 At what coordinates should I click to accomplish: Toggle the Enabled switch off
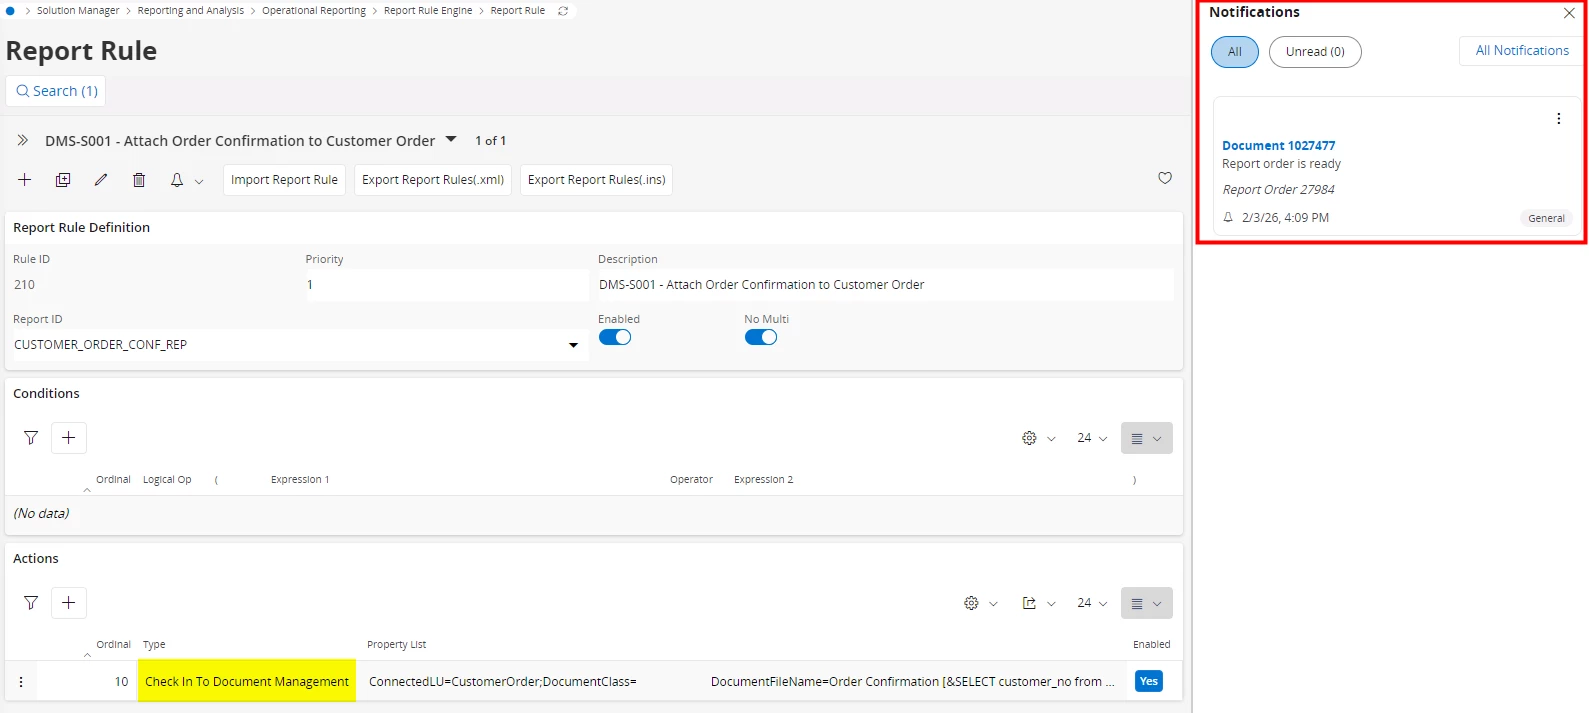pos(615,337)
